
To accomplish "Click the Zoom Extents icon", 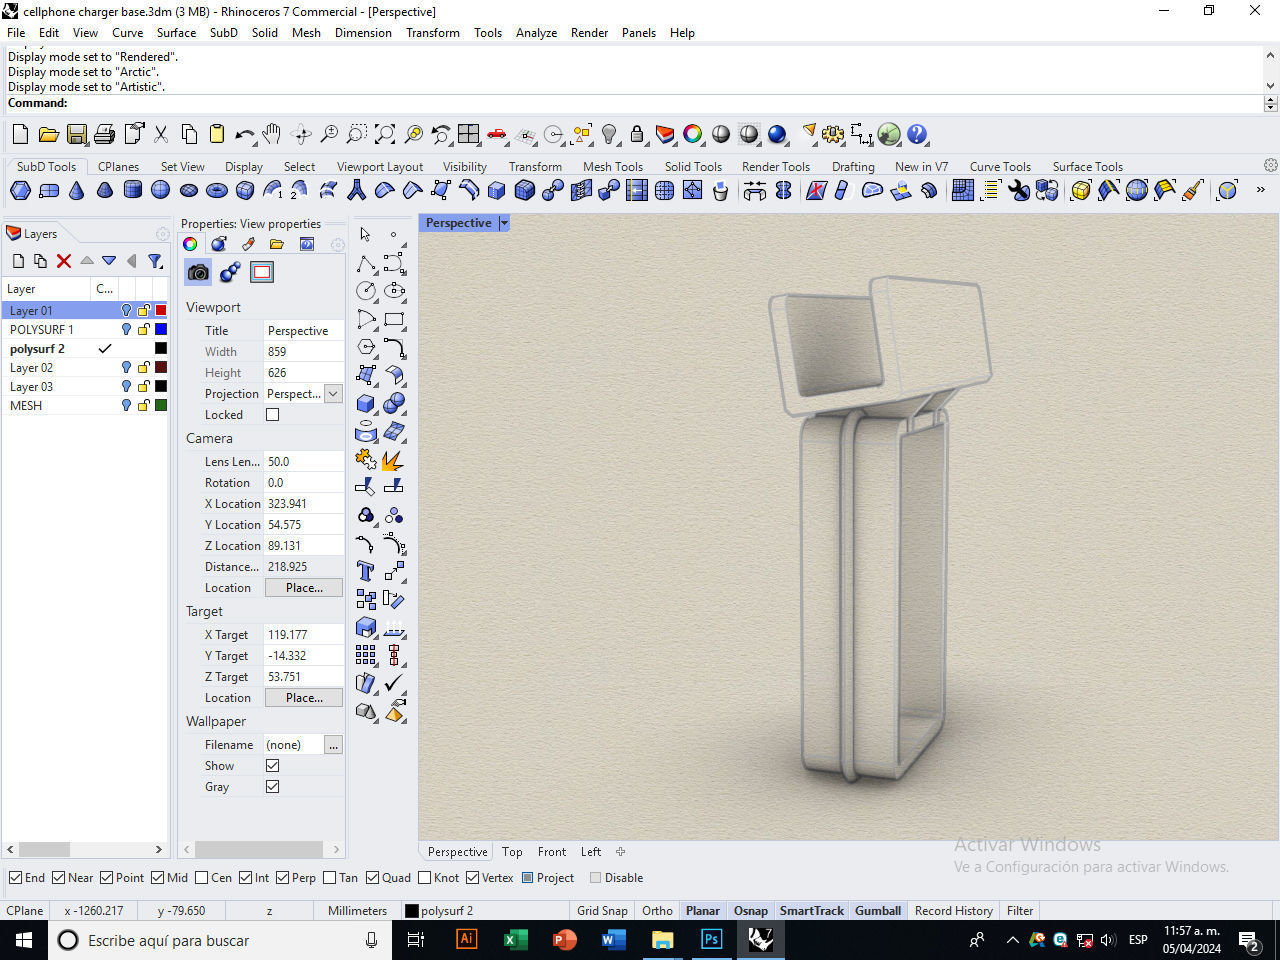I will click(x=384, y=134).
